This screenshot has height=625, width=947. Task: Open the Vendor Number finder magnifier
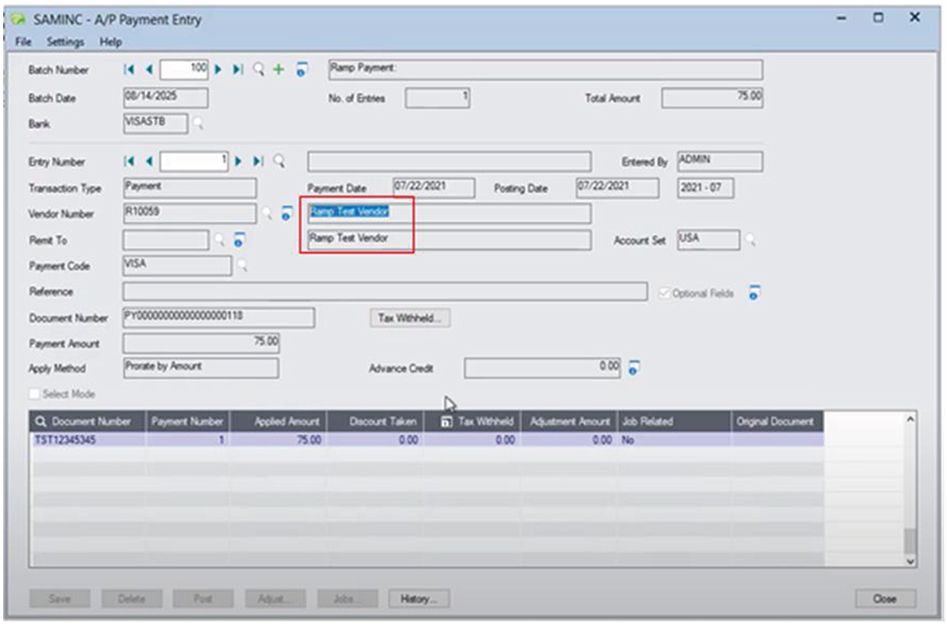tap(266, 213)
